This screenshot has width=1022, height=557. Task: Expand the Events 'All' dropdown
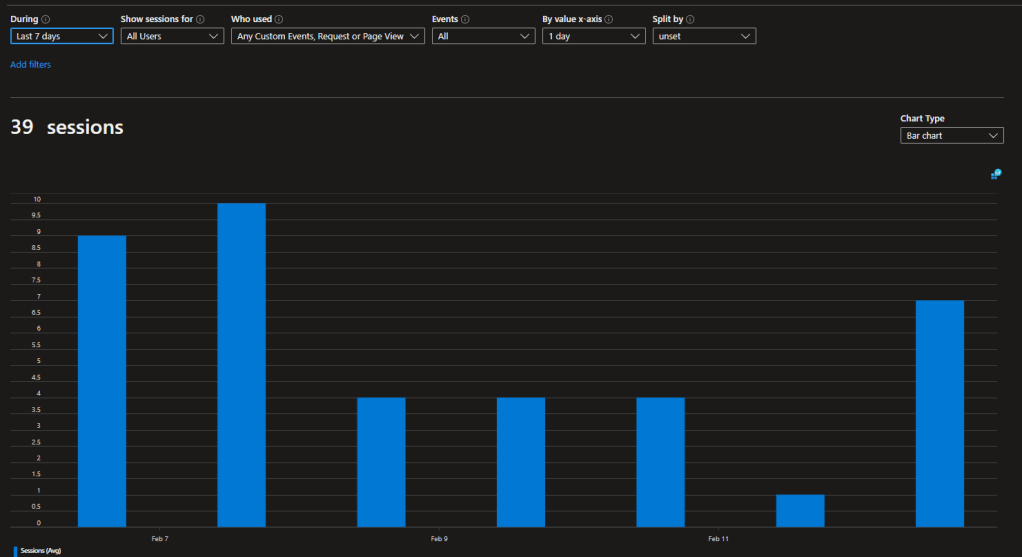pyautogui.click(x=484, y=36)
